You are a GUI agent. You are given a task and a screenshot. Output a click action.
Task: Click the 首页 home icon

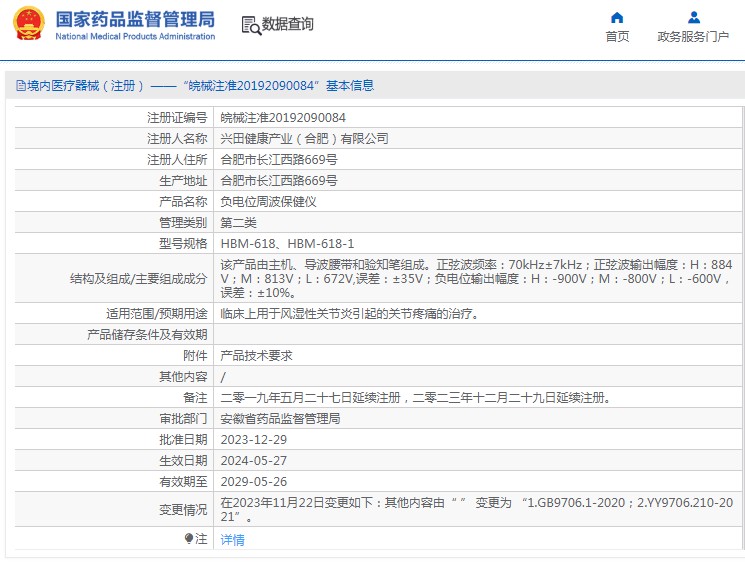click(x=617, y=18)
